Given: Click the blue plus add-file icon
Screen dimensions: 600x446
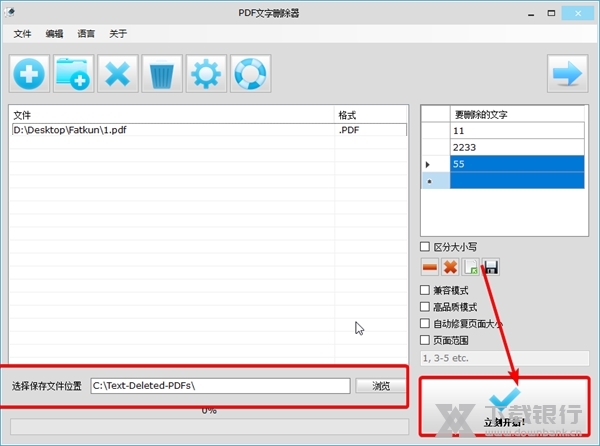Looking at the screenshot, I should pos(29,73).
